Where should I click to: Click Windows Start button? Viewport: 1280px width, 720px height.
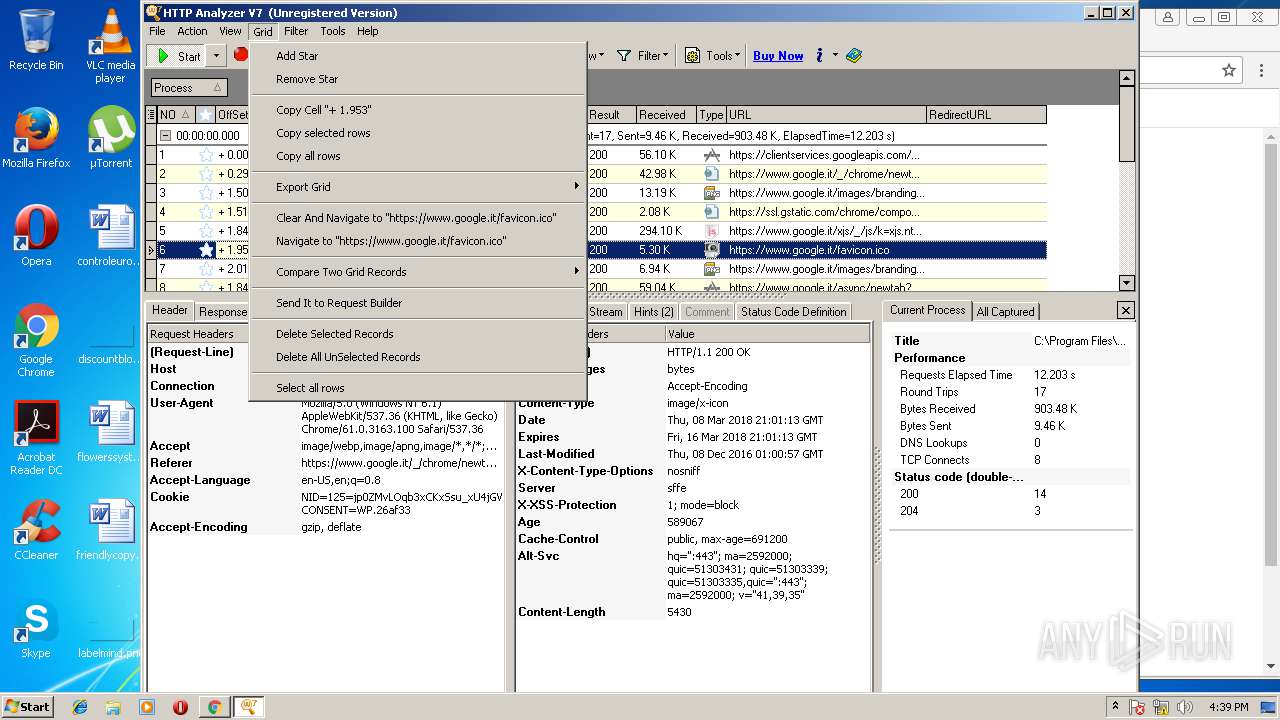point(27,707)
